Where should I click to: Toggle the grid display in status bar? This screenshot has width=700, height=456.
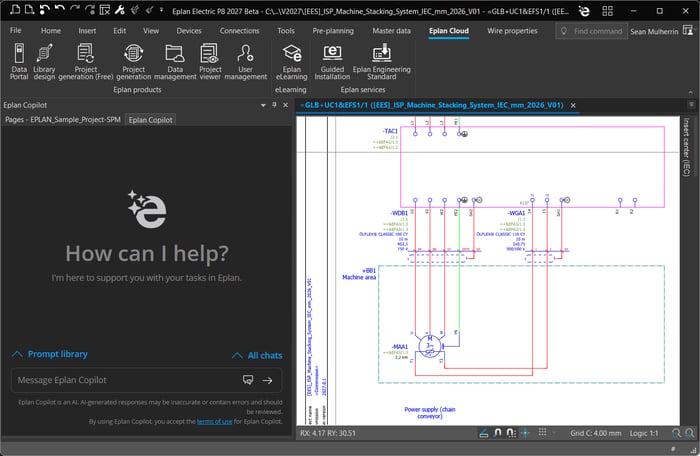[542, 432]
